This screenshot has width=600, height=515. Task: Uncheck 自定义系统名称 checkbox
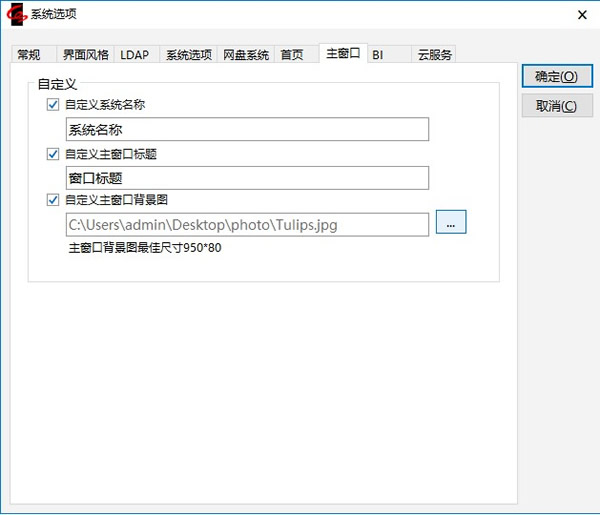tap(53, 105)
